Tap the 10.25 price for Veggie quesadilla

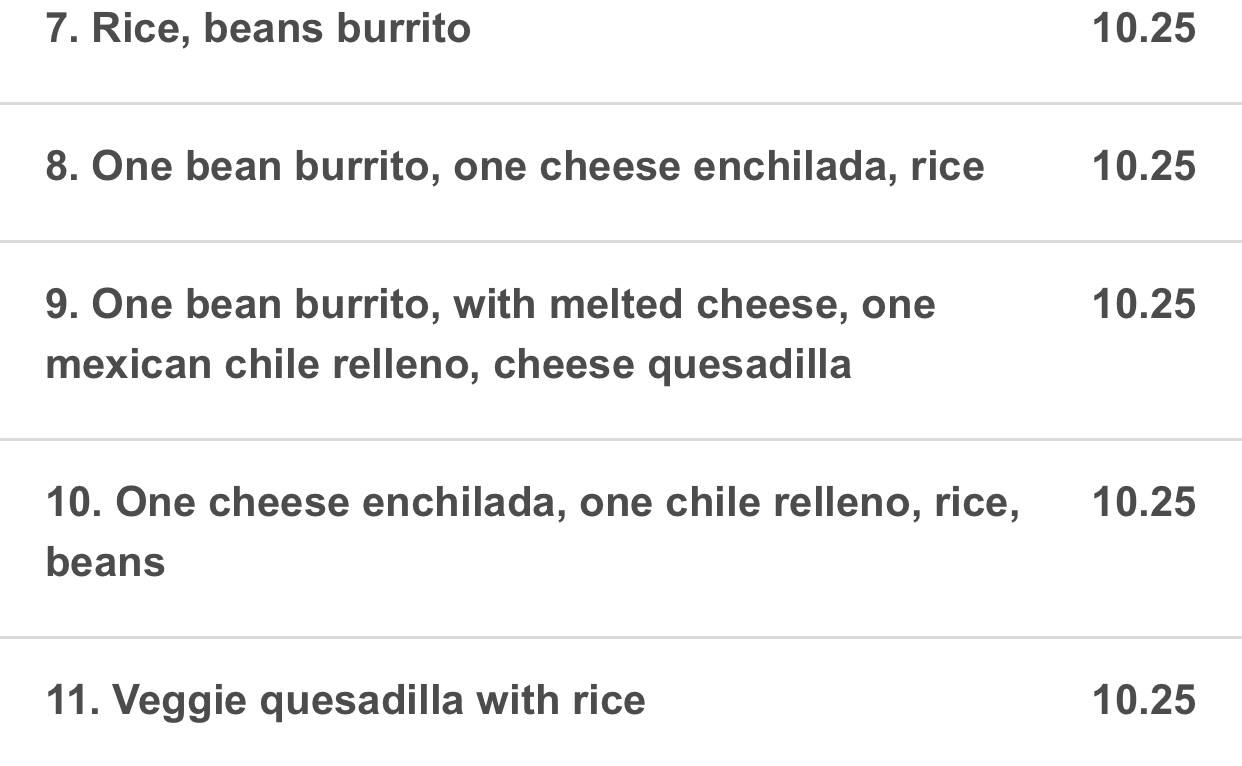[x=1143, y=700]
